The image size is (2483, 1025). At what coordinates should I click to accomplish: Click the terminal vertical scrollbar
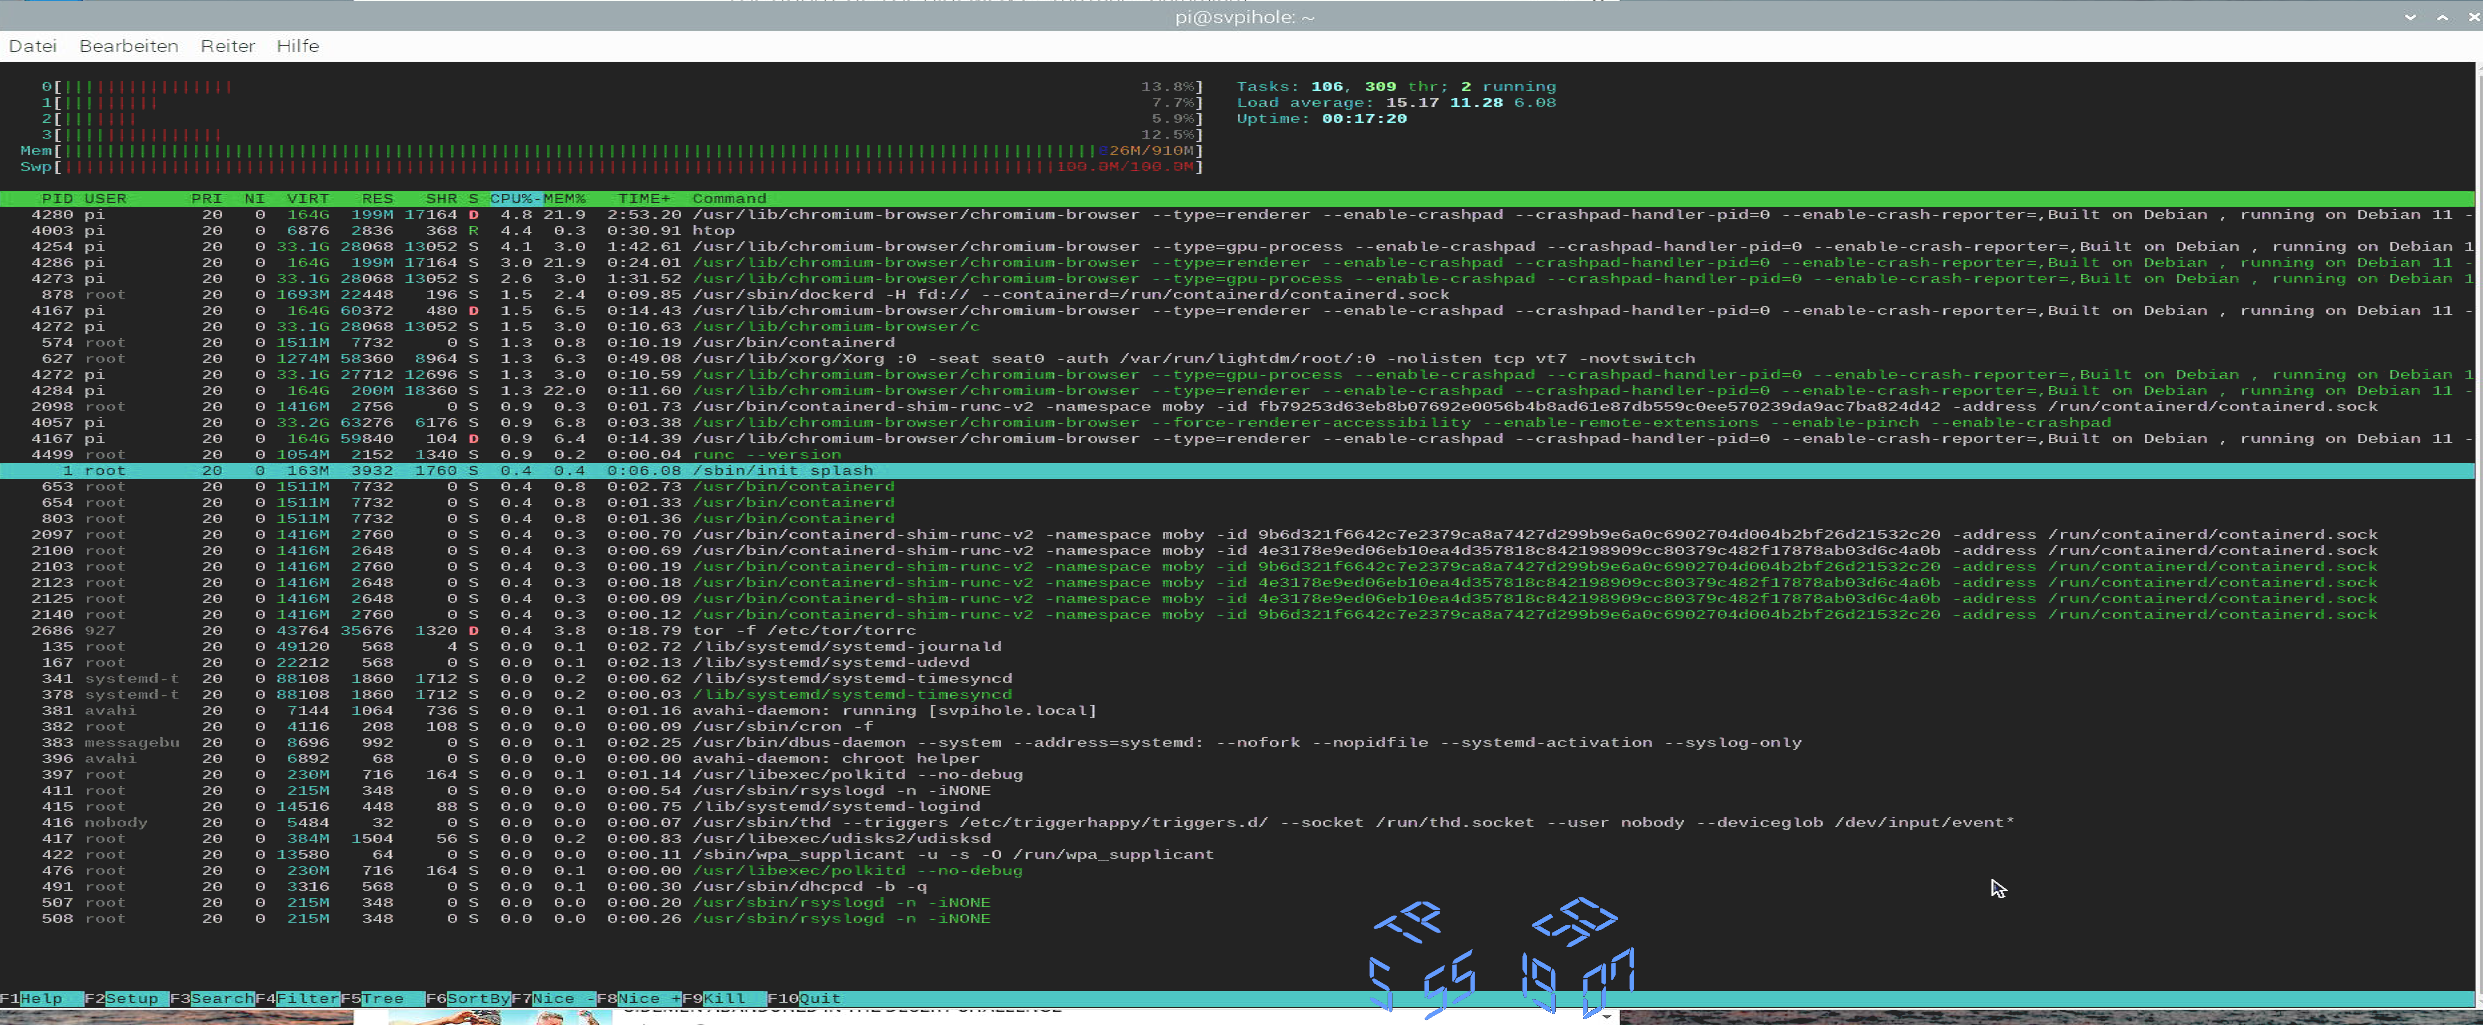2479,535
